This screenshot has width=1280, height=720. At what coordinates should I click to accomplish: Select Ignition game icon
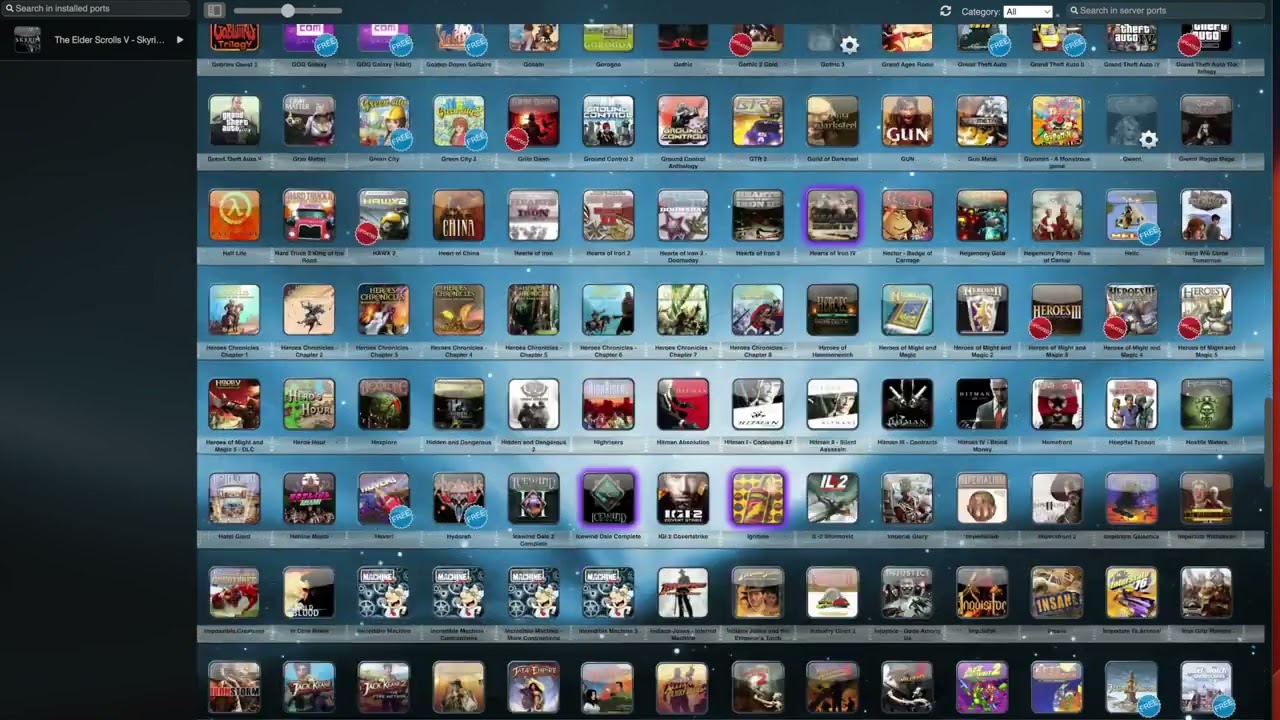(x=758, y=498)
